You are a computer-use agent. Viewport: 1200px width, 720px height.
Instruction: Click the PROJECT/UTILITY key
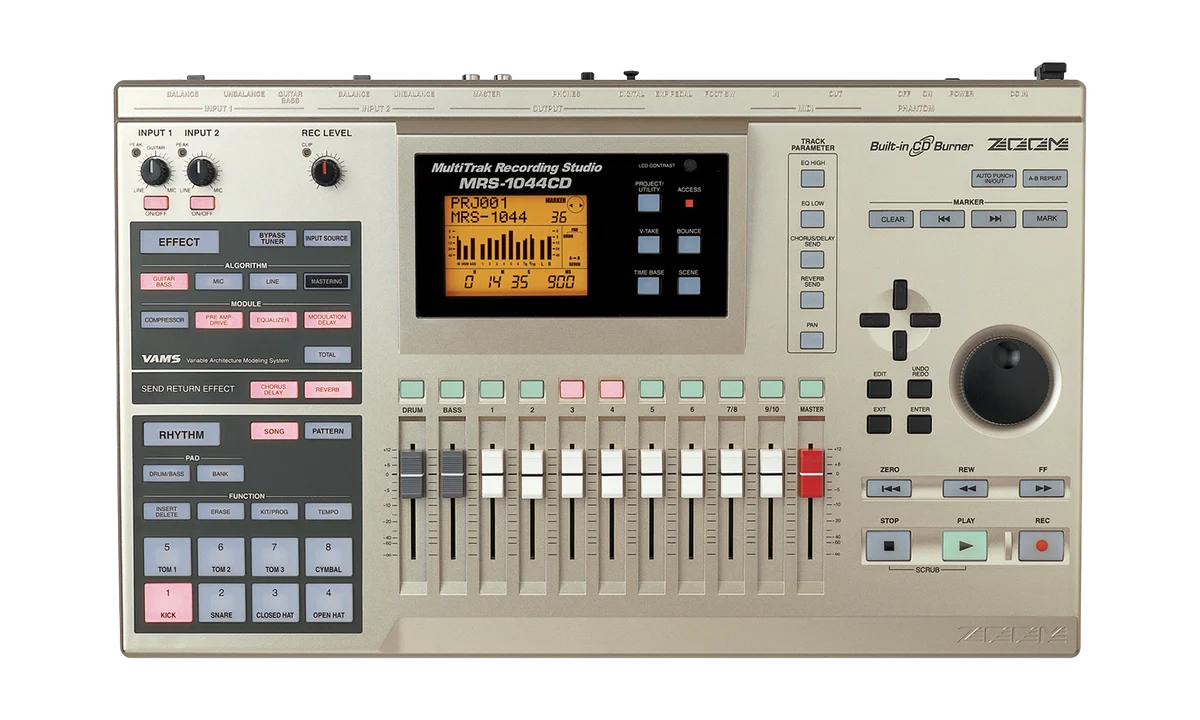[649, 203]
